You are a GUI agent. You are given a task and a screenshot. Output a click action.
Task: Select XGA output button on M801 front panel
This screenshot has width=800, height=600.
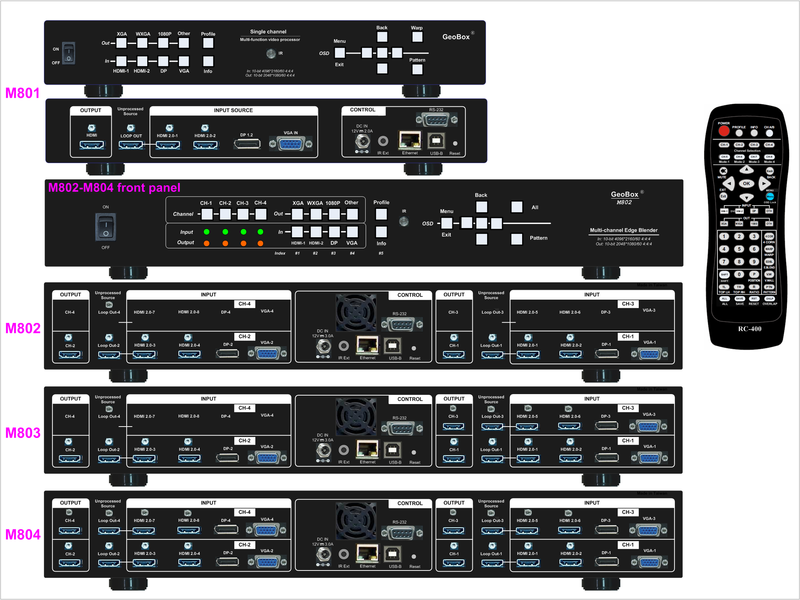121,43
